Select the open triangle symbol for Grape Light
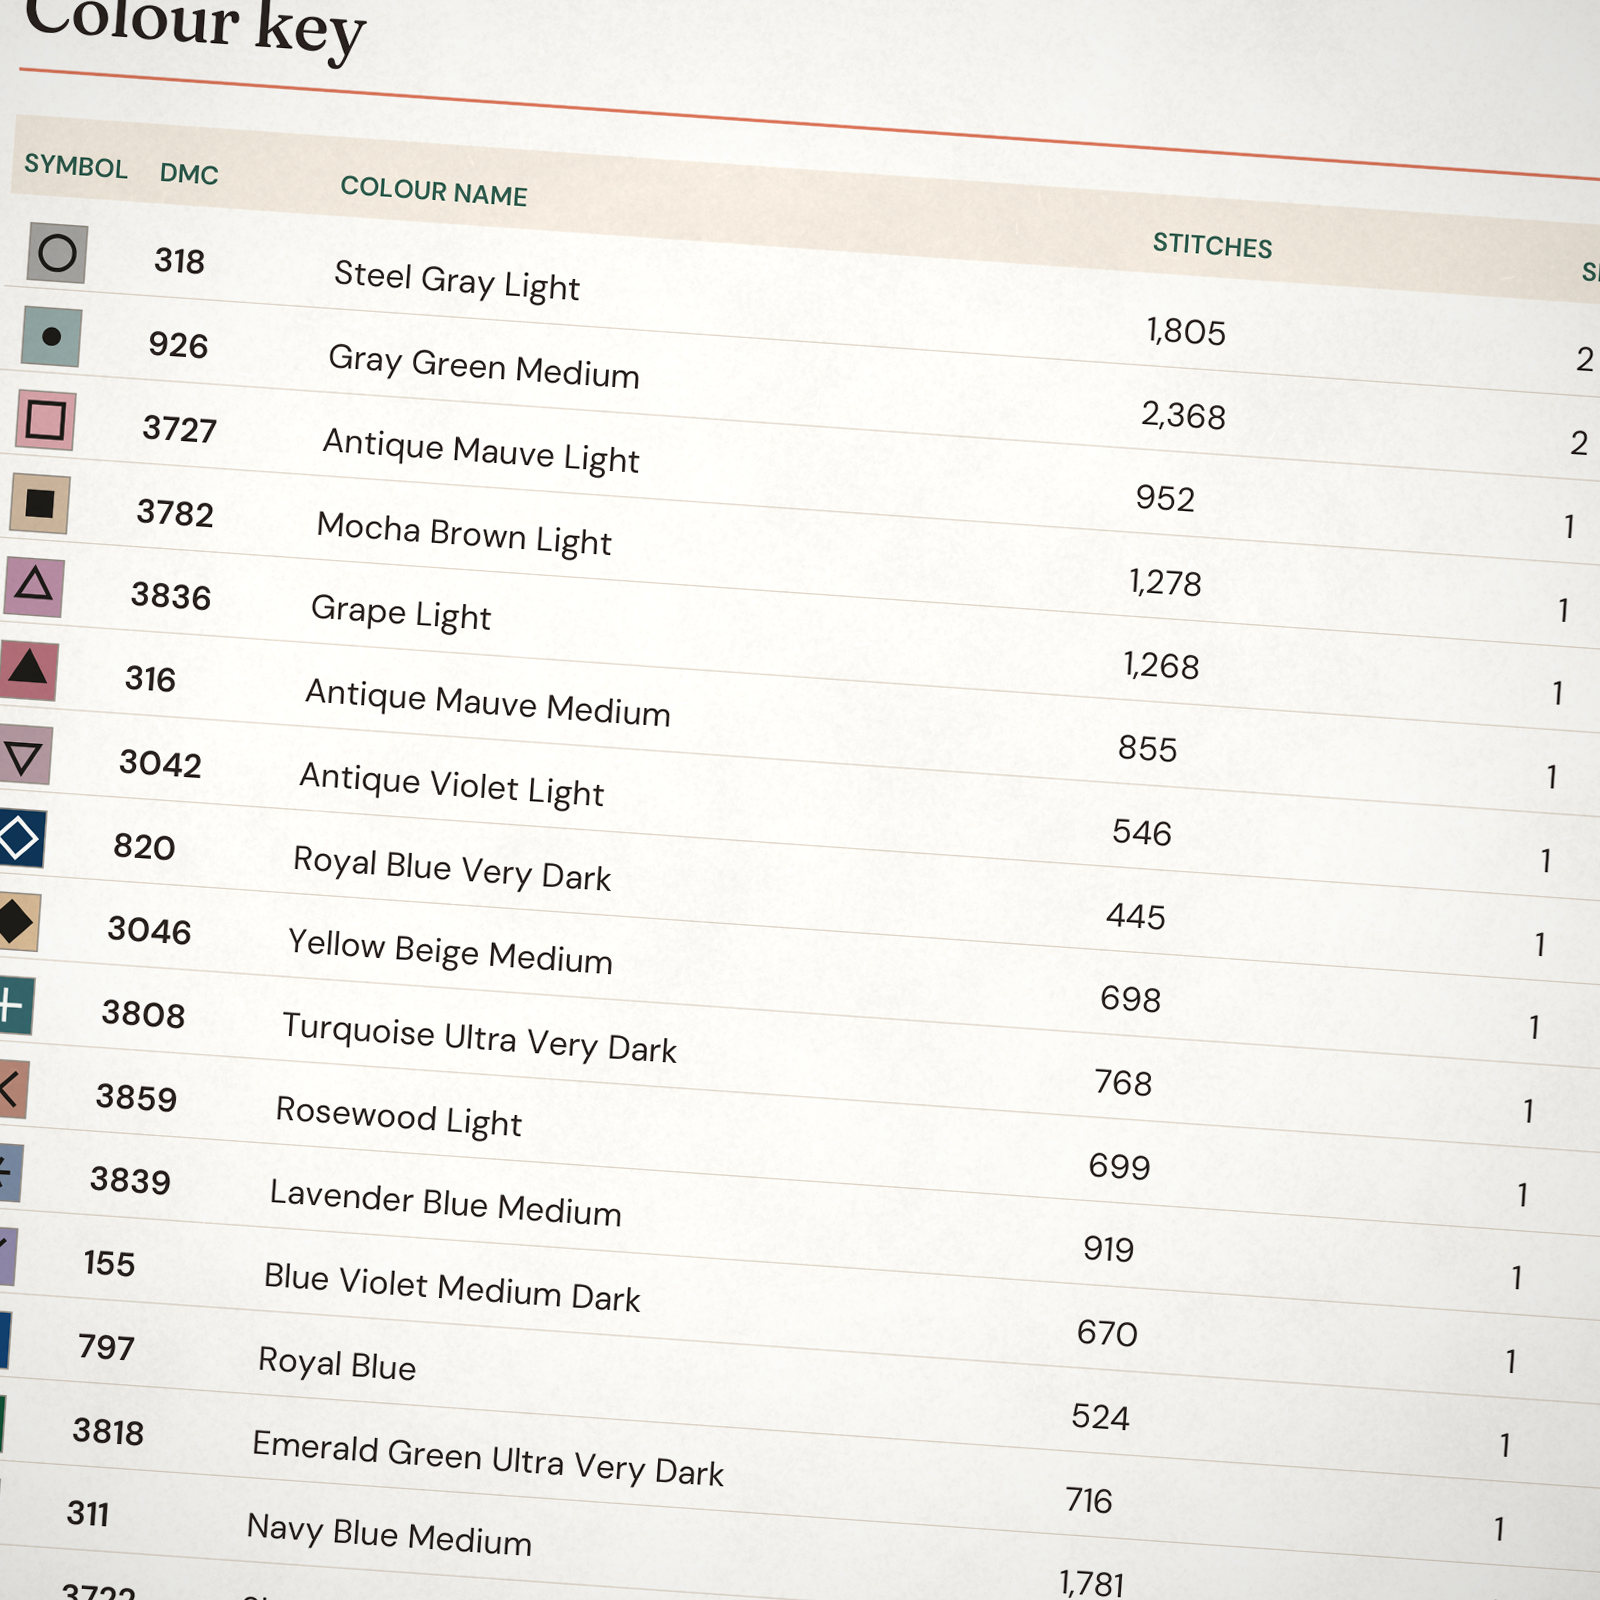Screen dimensions: 1600x1600 (x=33, y=586)
